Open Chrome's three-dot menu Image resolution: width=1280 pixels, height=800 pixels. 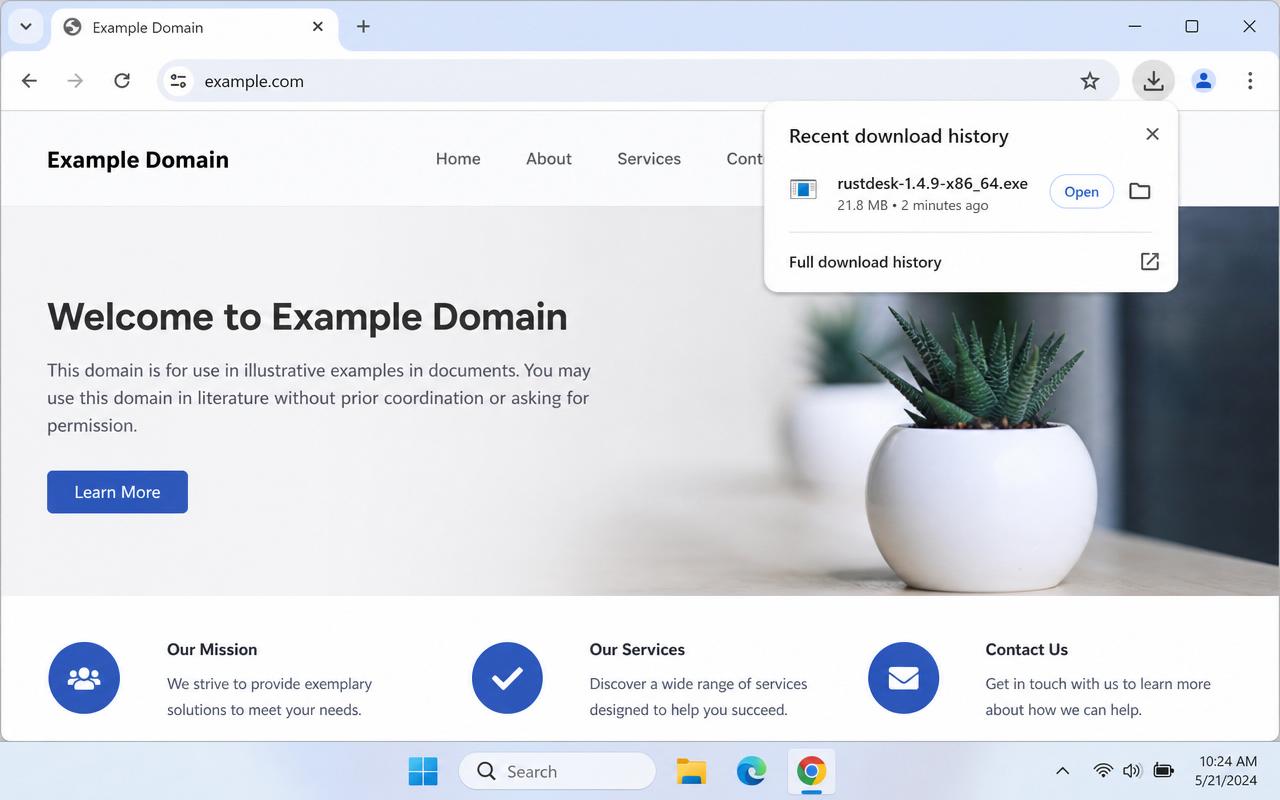coord(1250,81)
